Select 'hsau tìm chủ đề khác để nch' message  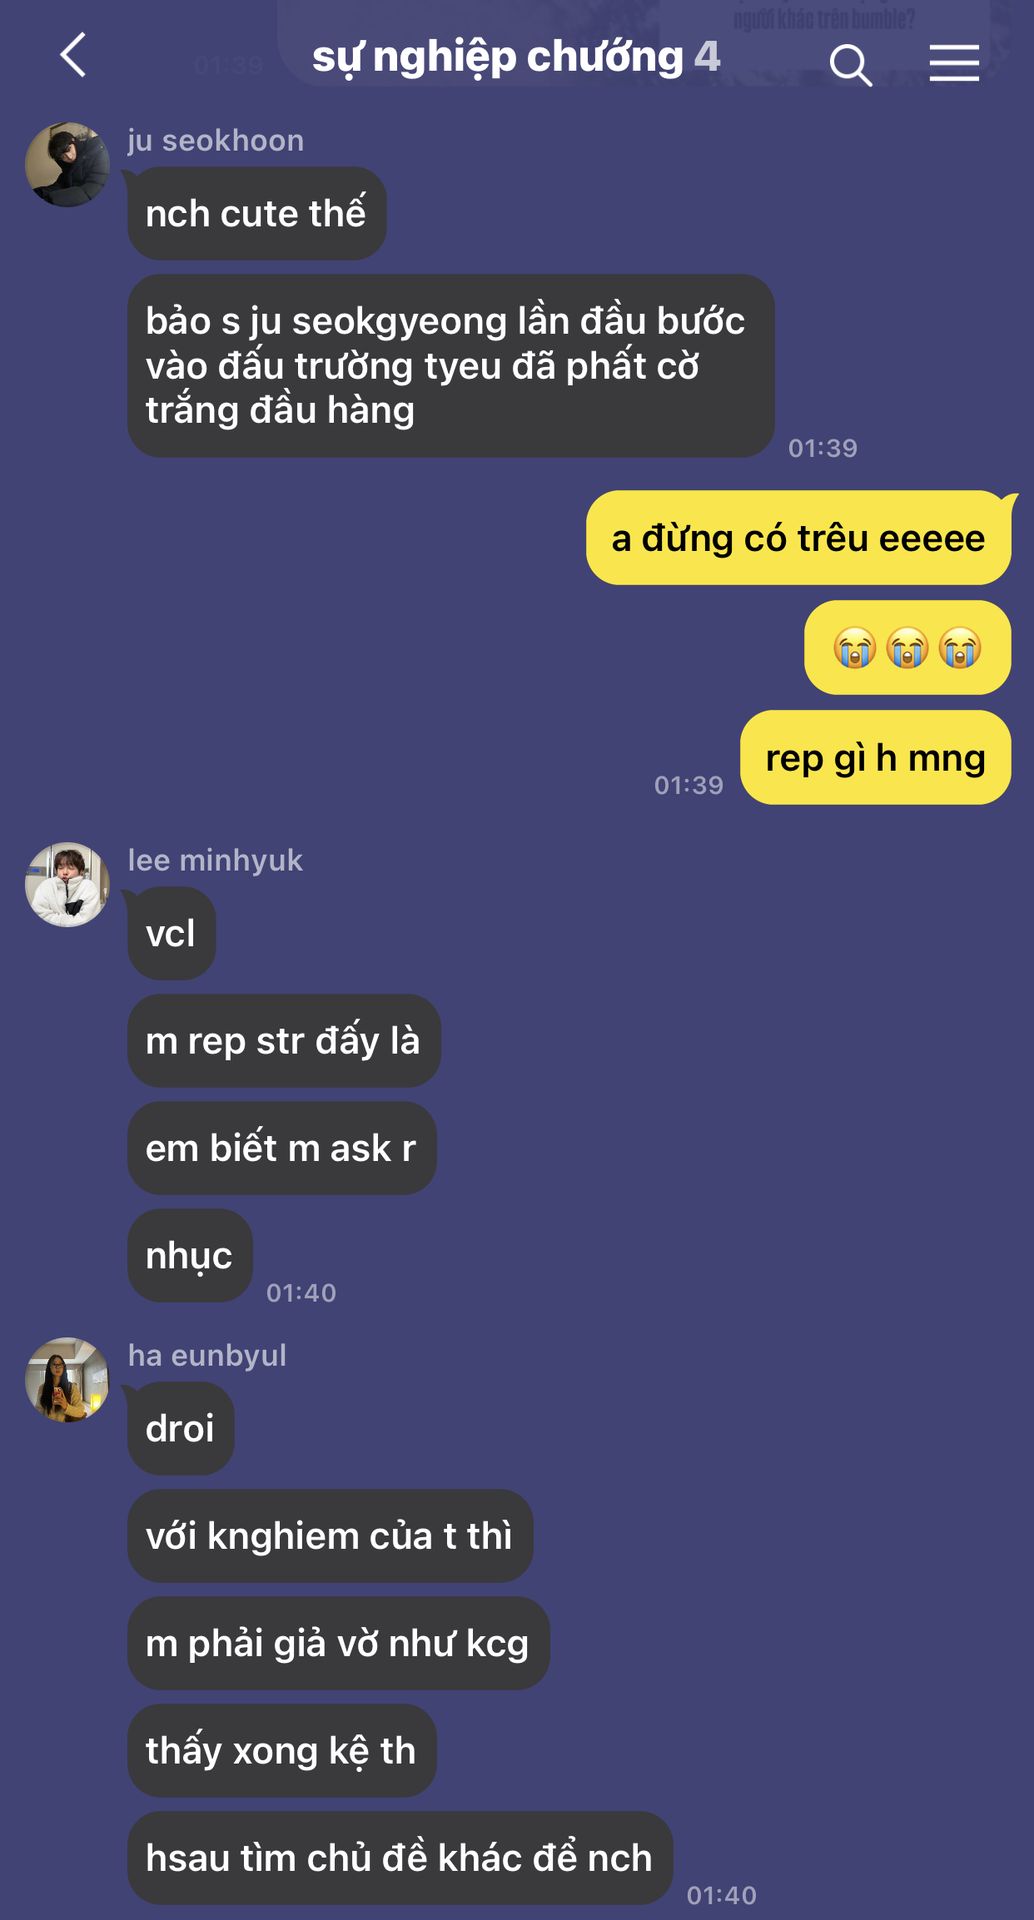click(x=400, y=1858)
